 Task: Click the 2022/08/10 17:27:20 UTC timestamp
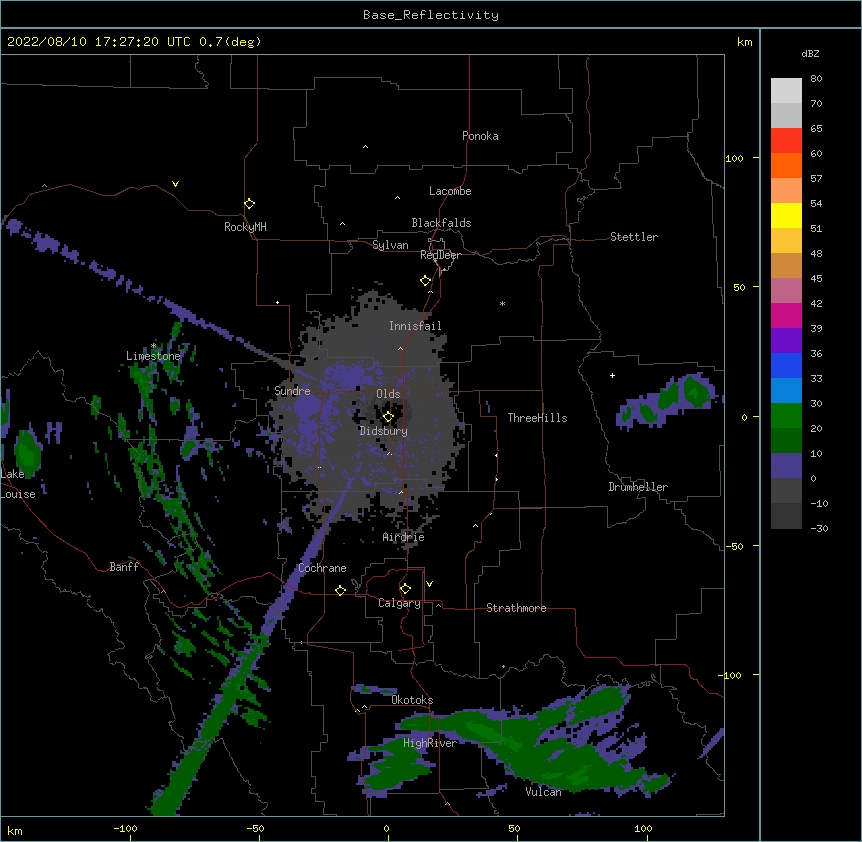pyautogui.click(x=99, y=42)
